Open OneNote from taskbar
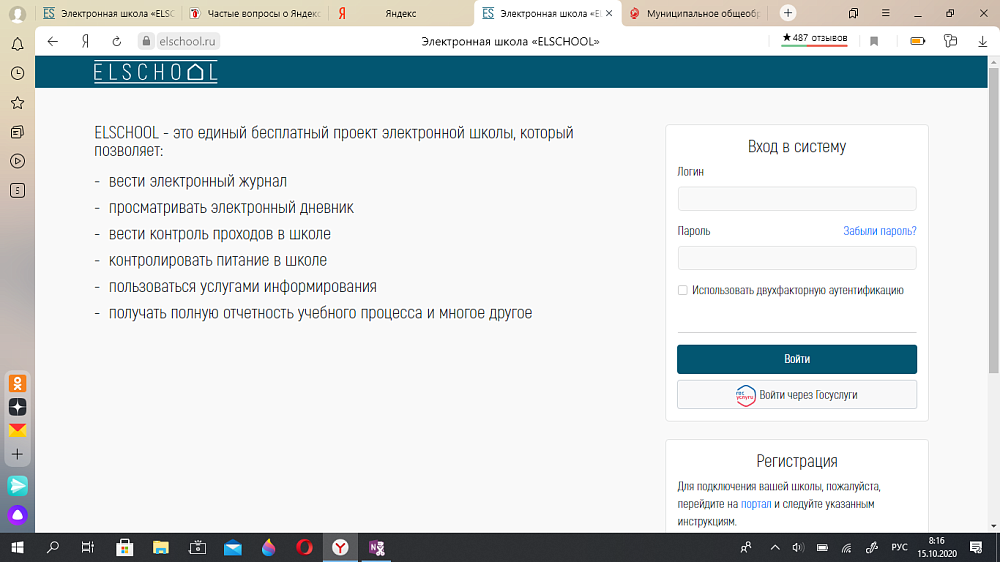The image size is (1000, 562). coord(376,547)
